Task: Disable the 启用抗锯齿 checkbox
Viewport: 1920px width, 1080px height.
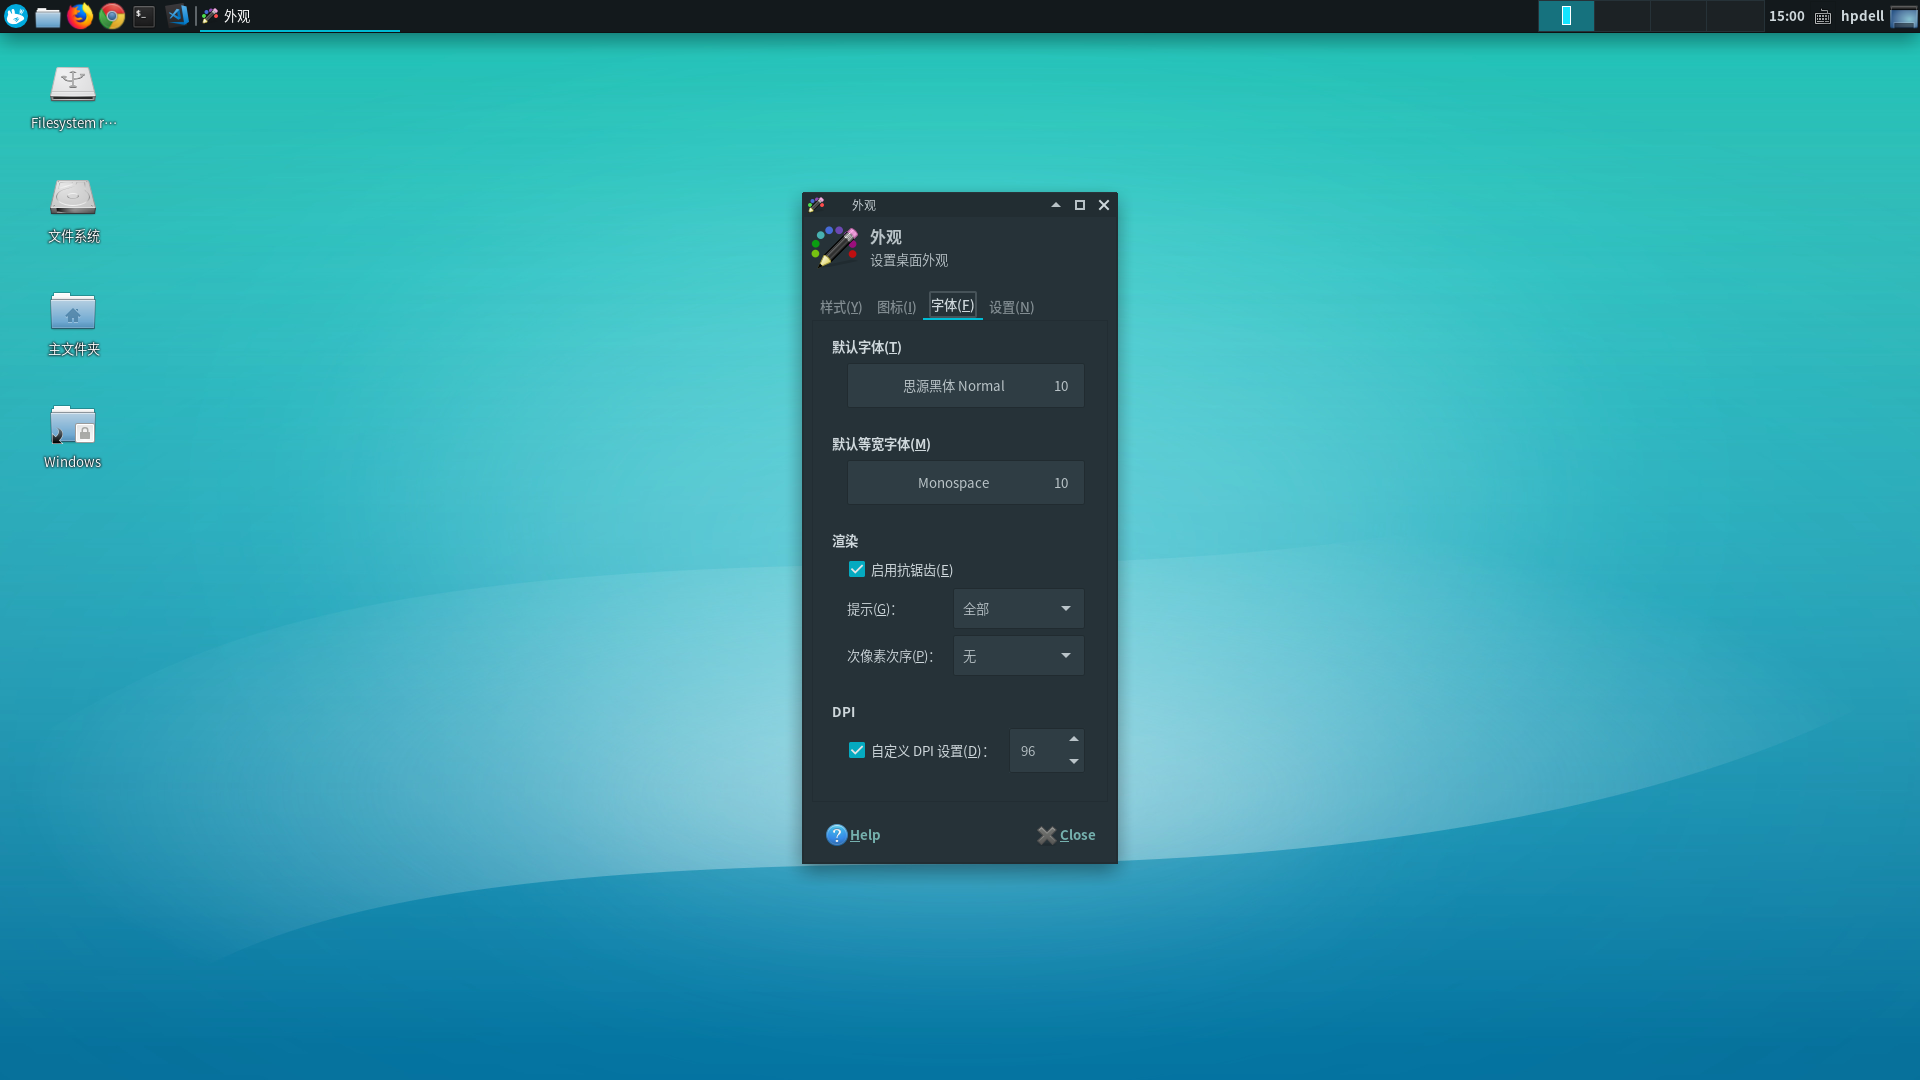Action: [857, 569]
